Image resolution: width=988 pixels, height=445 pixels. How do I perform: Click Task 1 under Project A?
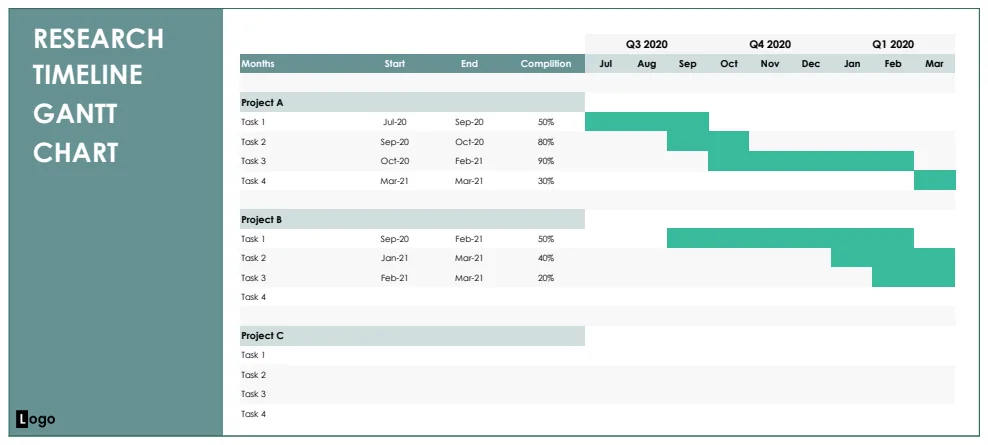pos(253,122)
